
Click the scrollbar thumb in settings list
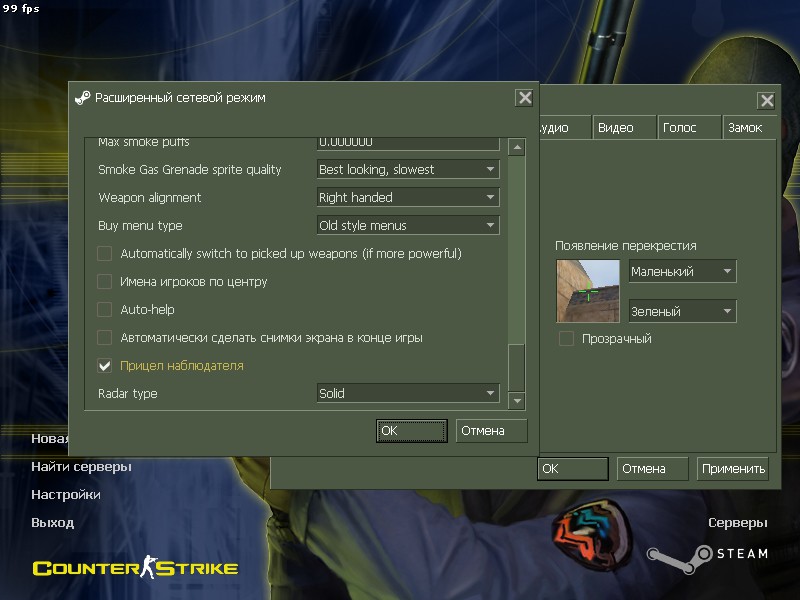point(517,367)
